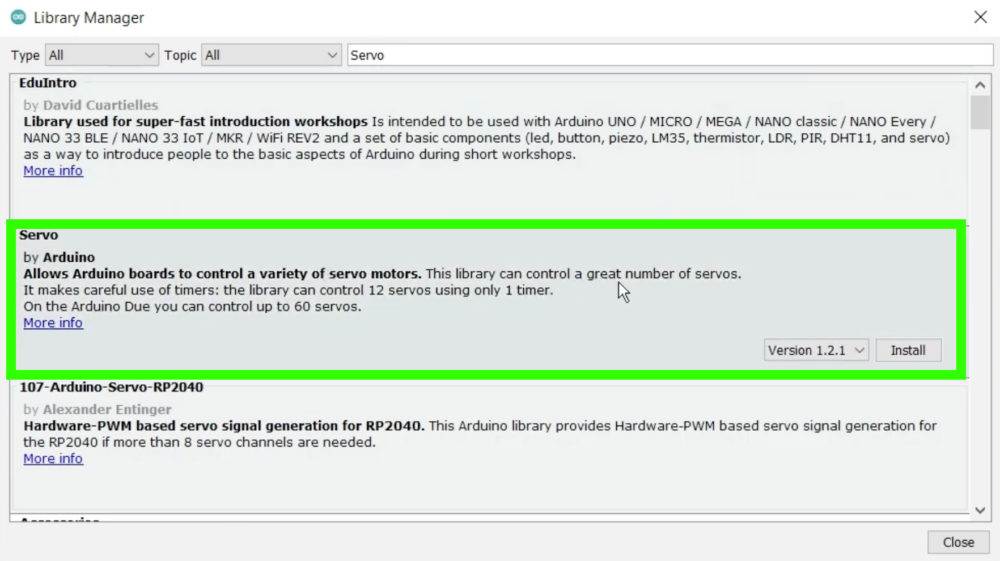
Task: Click the scrollbar up arrow
Action: 980,85
